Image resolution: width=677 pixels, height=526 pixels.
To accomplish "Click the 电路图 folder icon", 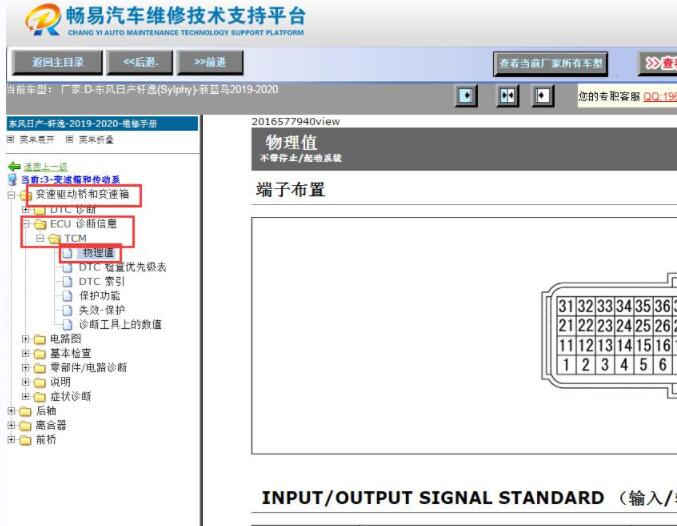I will pyautogui.click(x=40, y=339).
